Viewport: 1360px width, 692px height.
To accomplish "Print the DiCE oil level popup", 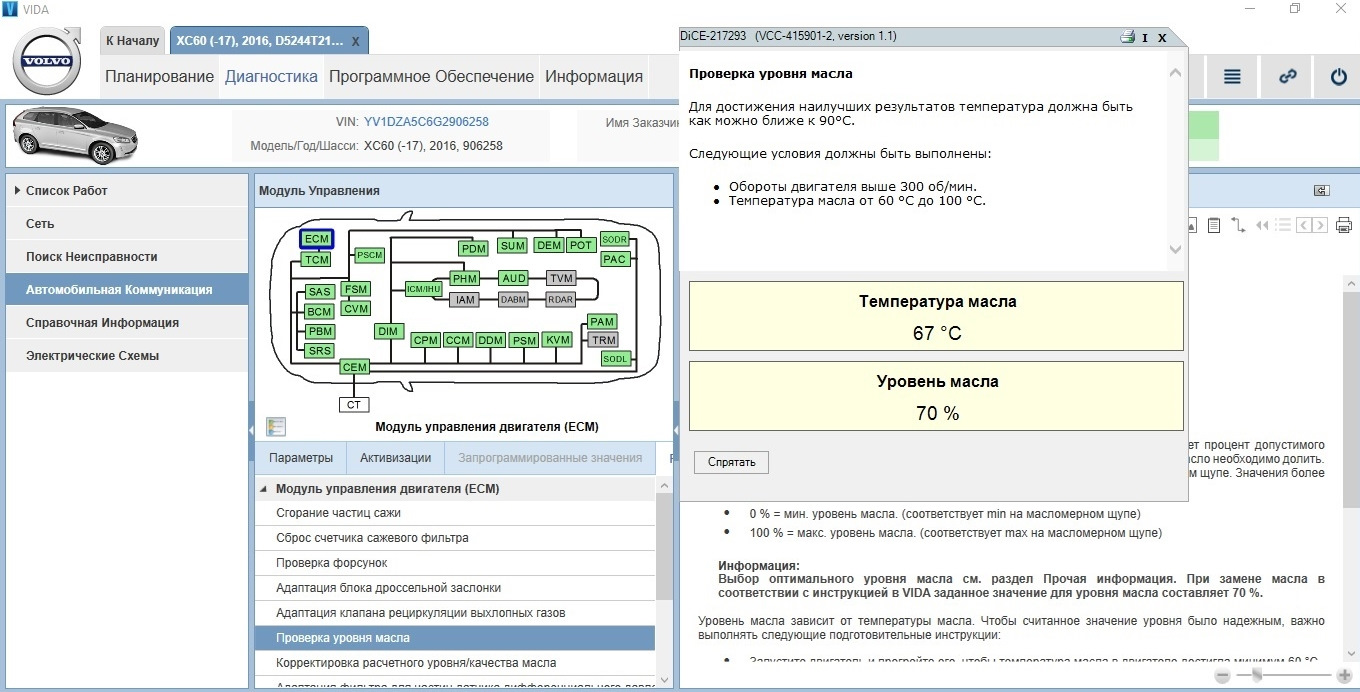I will coord(1127,37).
